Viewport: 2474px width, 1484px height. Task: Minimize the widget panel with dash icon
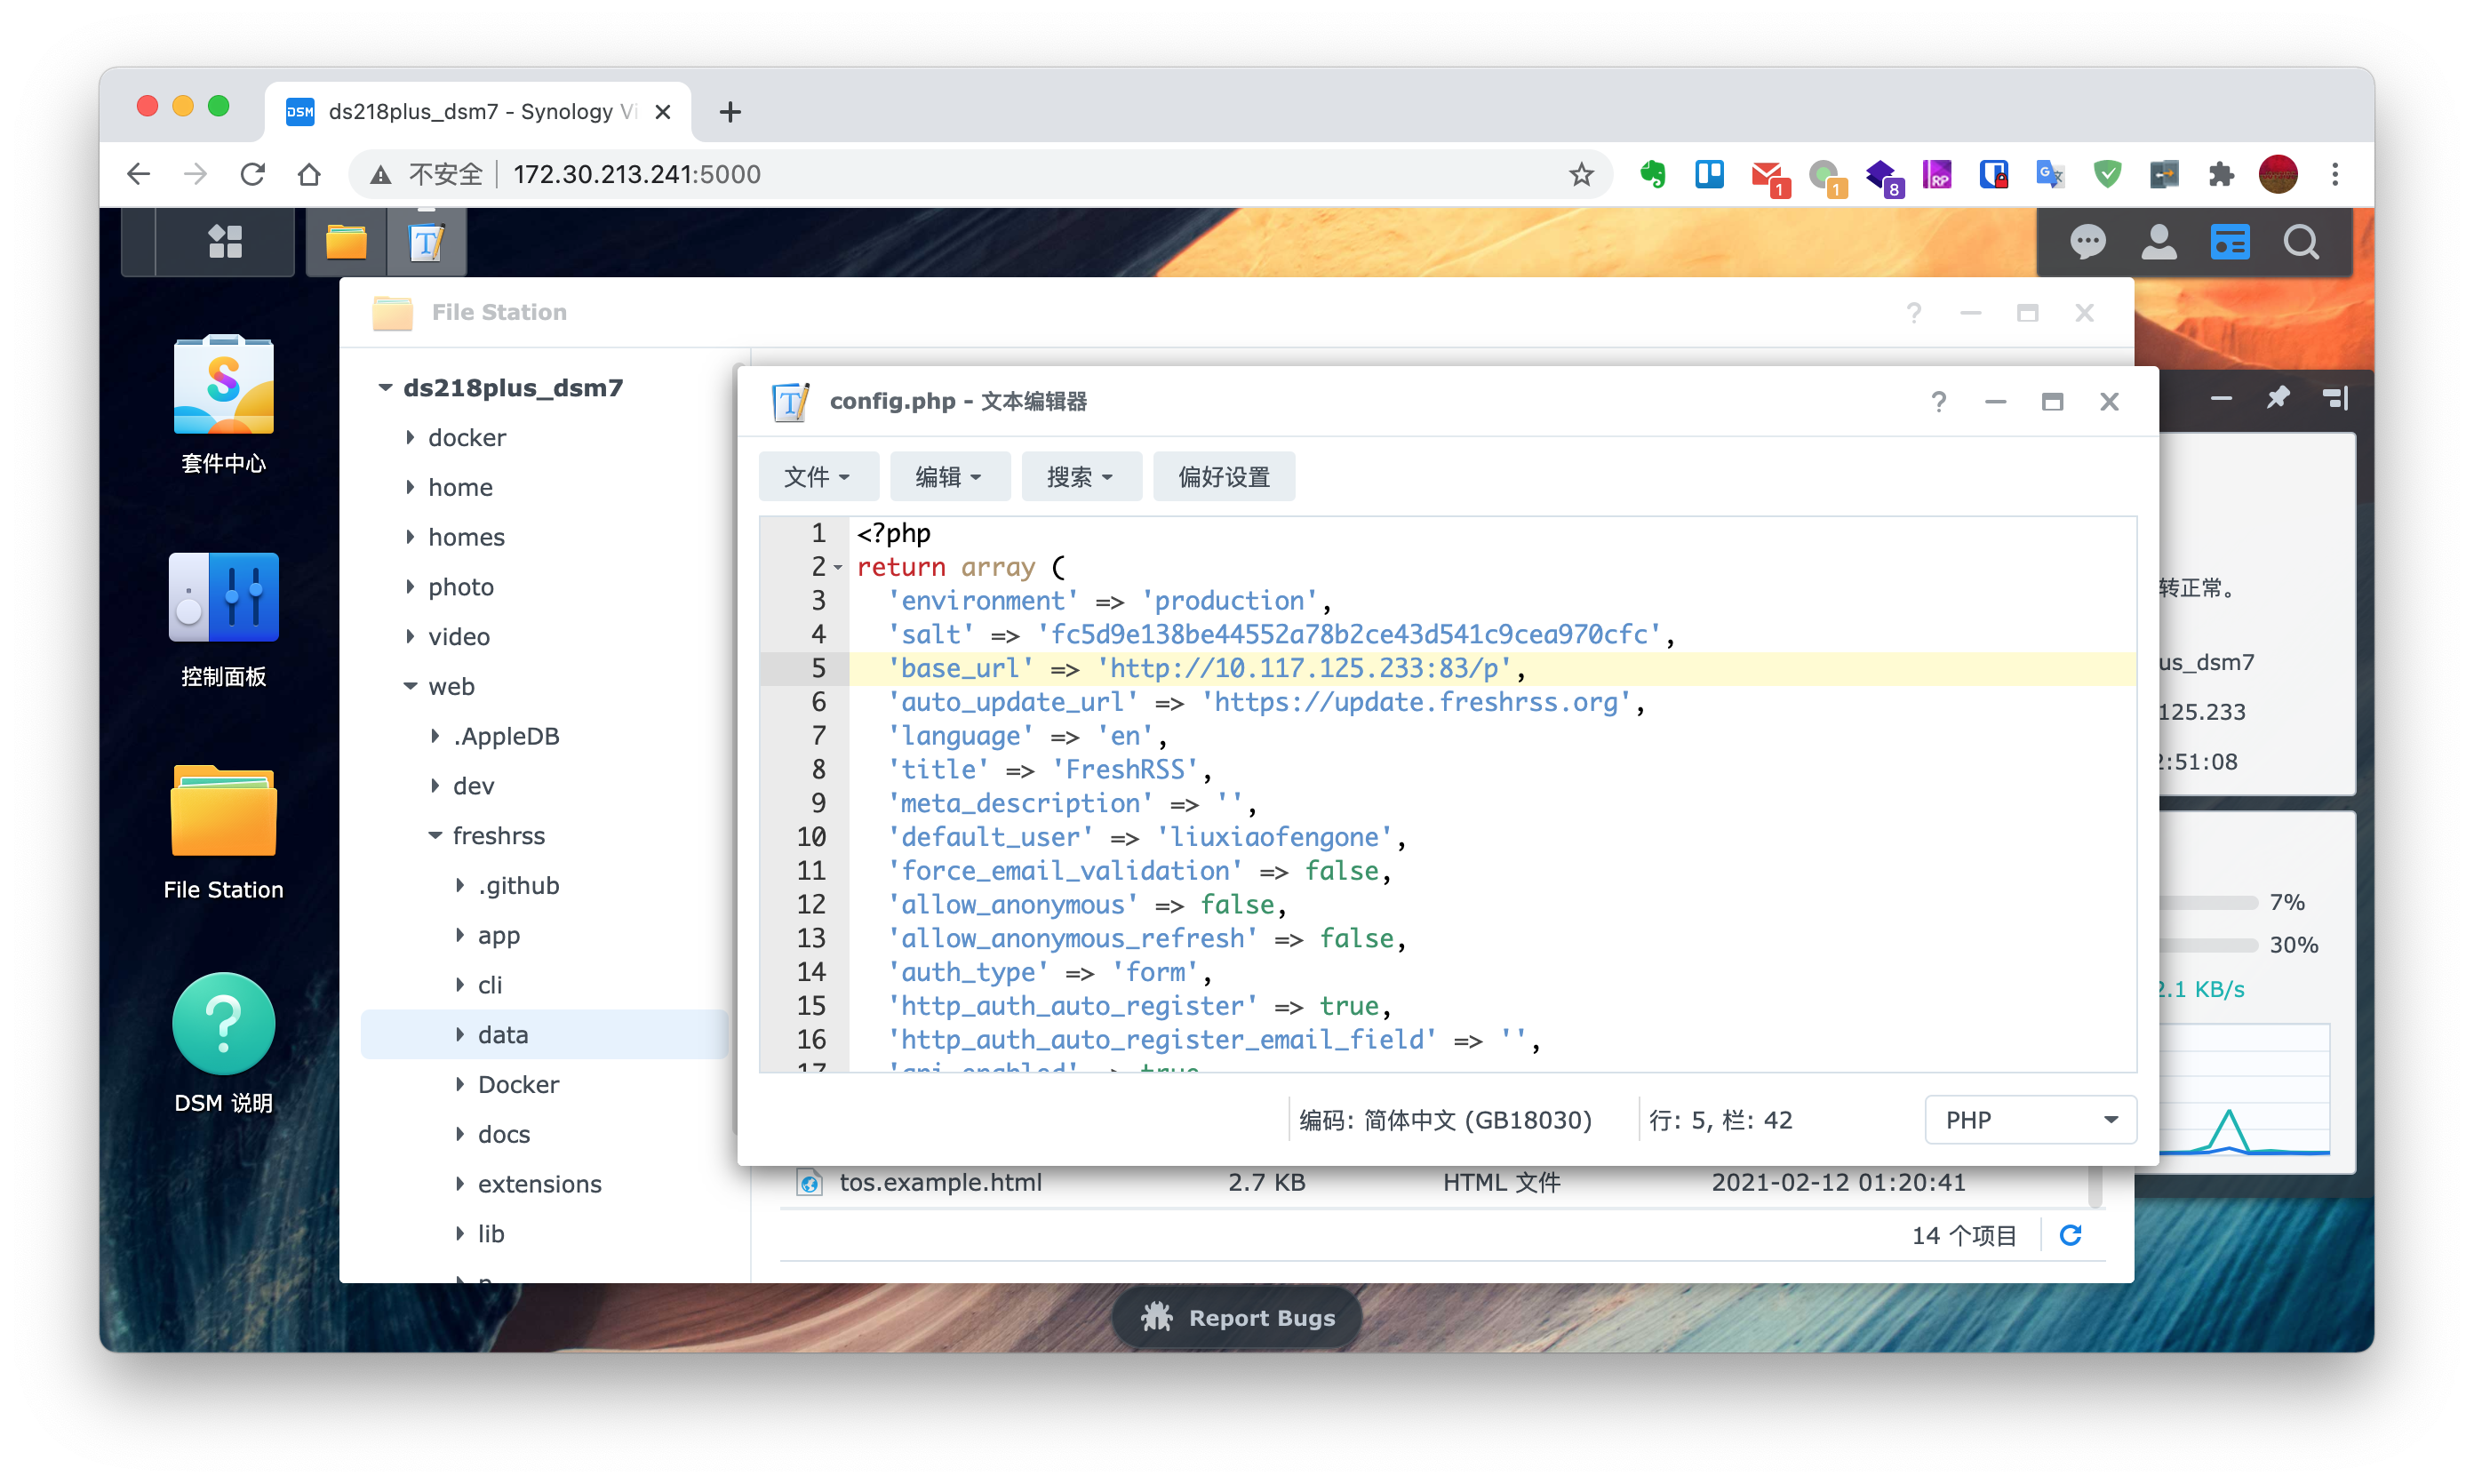pyautogui.click(x=2220, y=398)
